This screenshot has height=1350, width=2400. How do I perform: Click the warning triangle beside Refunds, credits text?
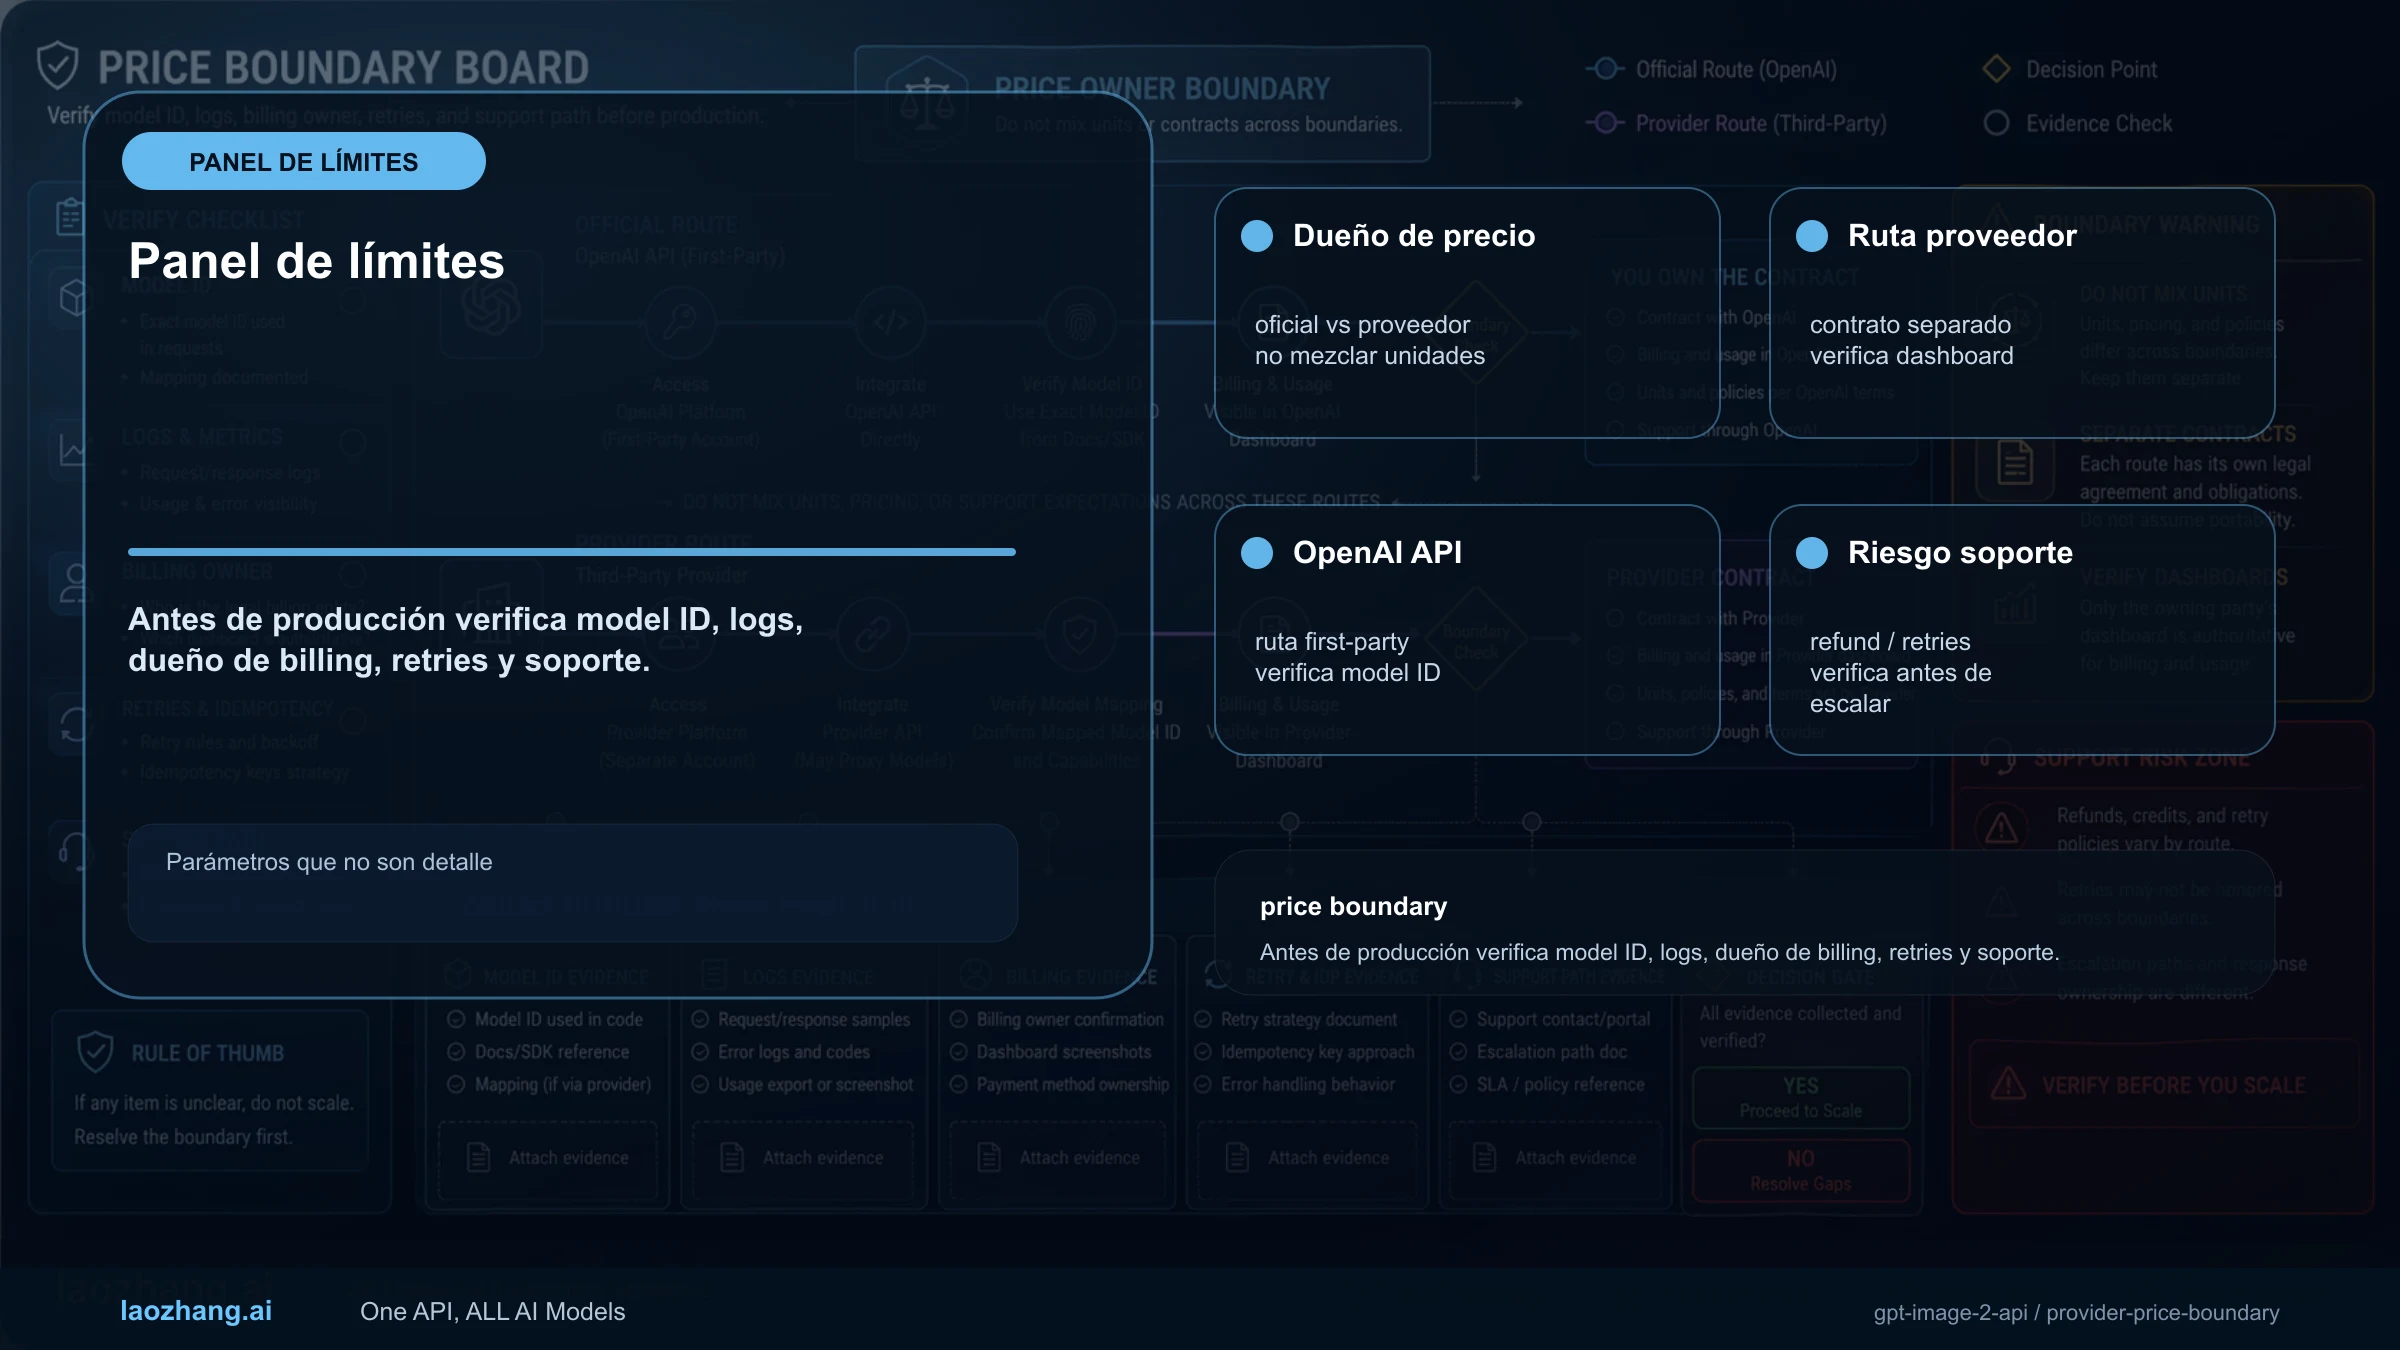point(2001,828)
